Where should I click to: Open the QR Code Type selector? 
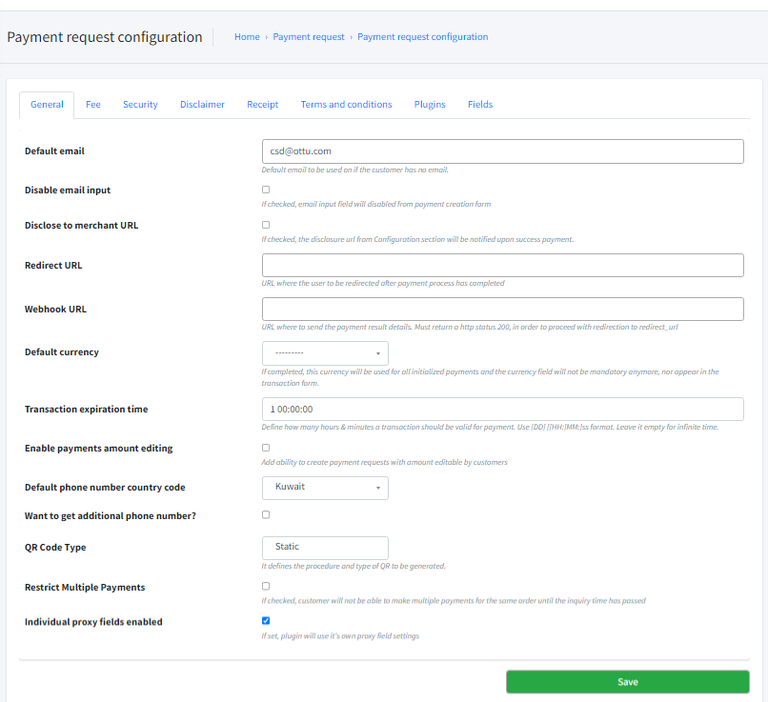(325, 547)
